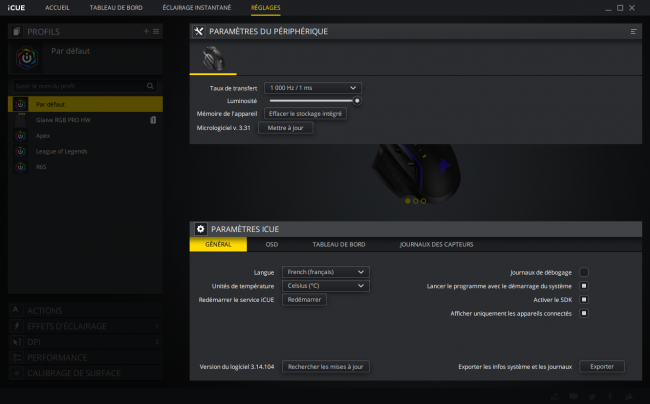The height and width of the screenshot is (404, 650).
Task: Open the Langue dropdown
Action: pos(326,272)
